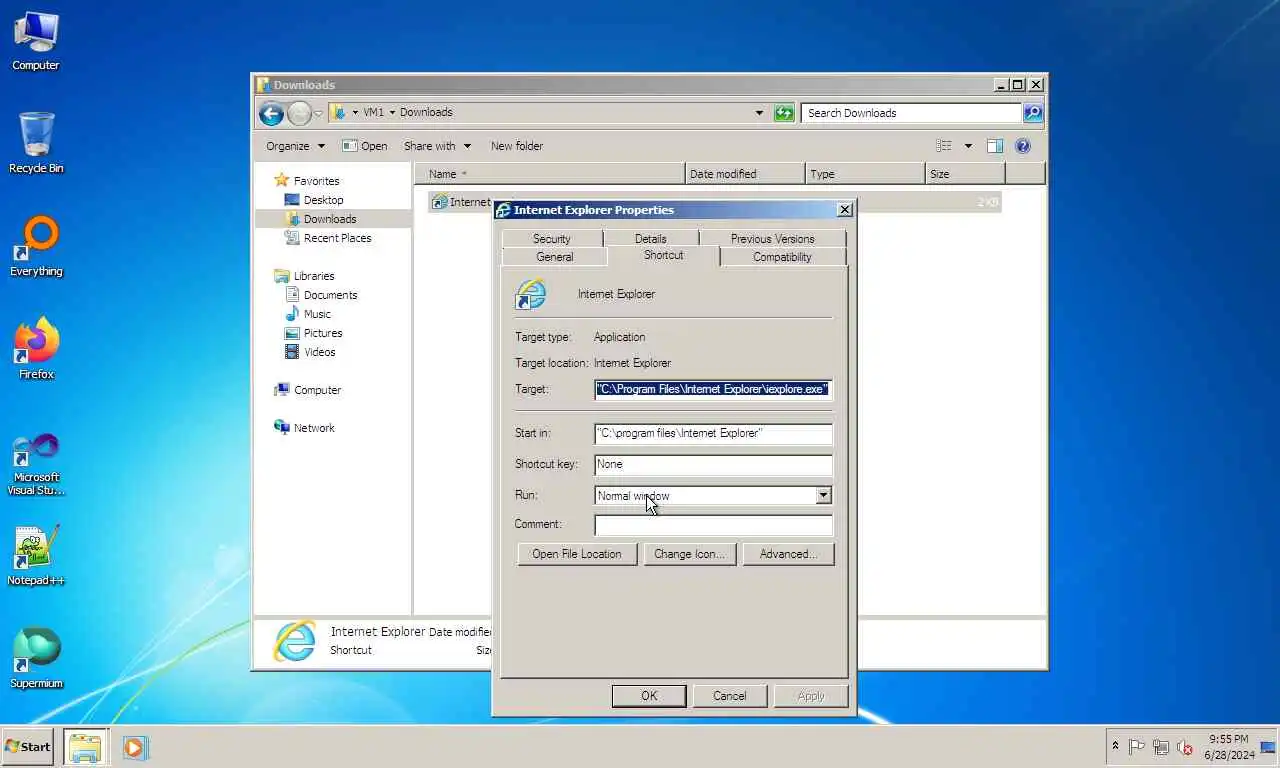
Task: Click OK in the Properties dialog
Action: (649, 696)
